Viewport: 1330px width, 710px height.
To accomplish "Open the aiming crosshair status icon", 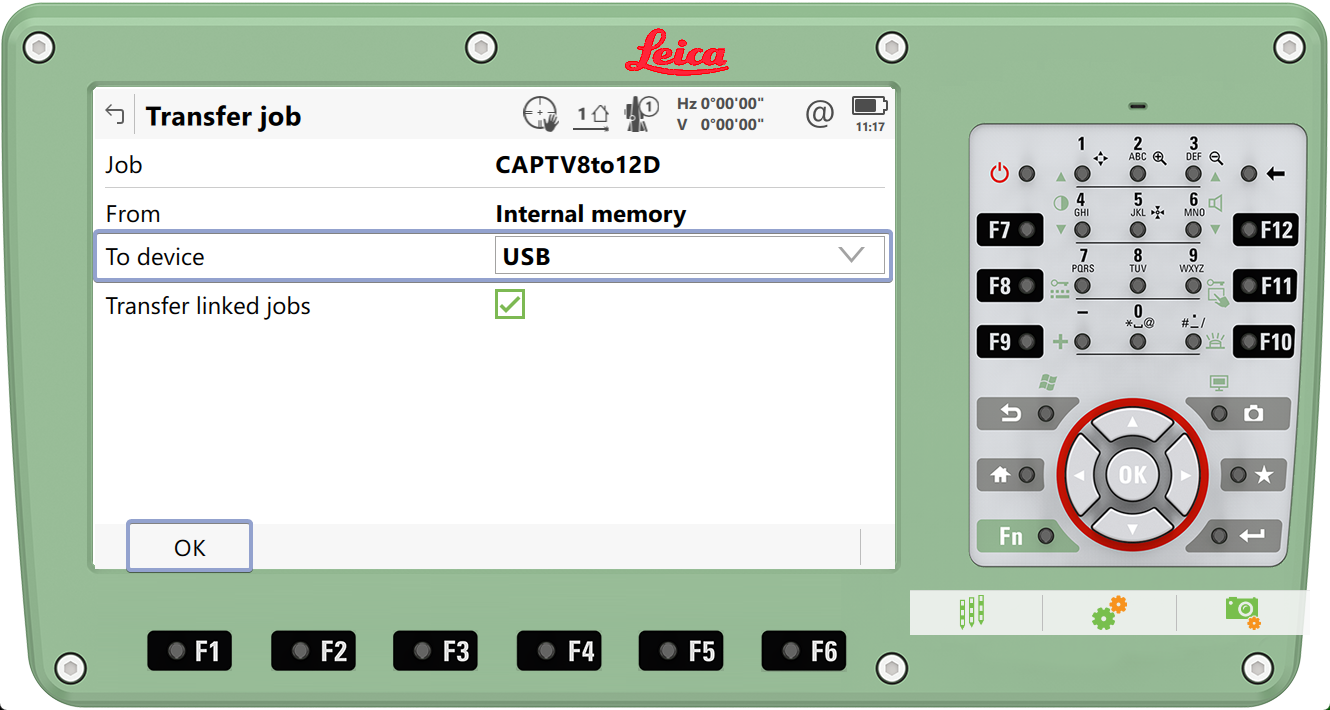I will (540, 114).
